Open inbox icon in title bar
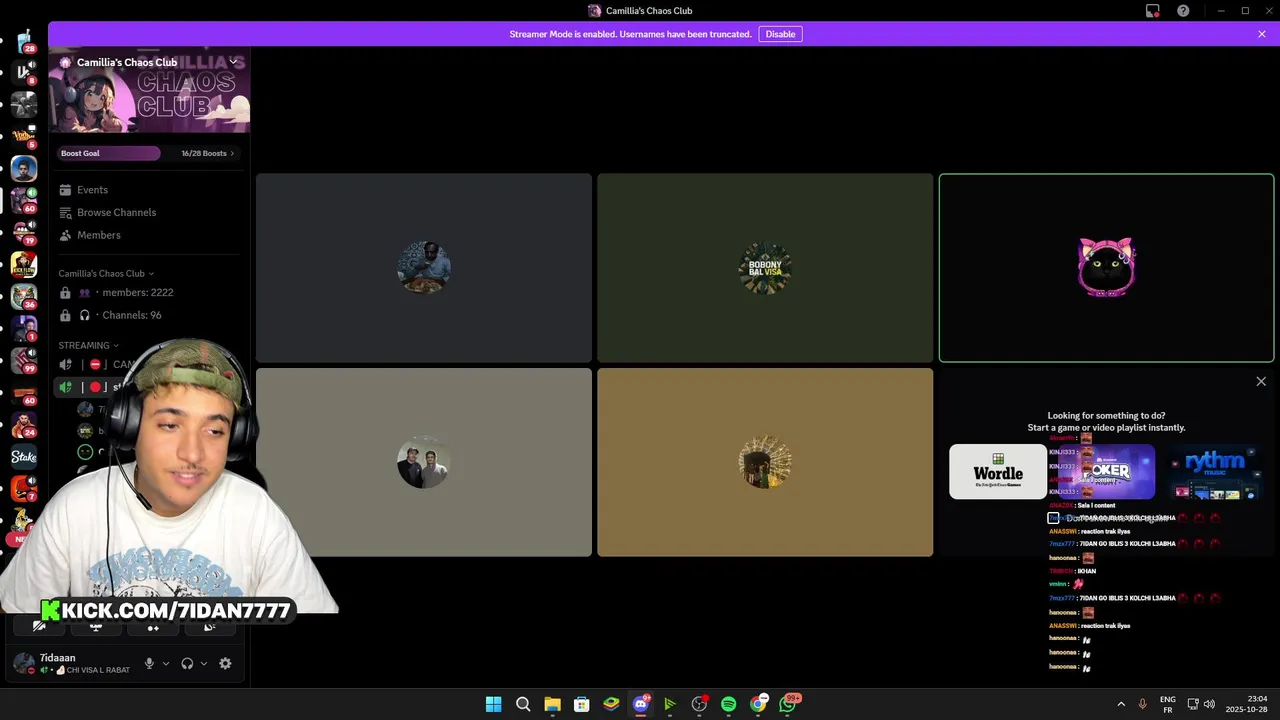 pyautogui.click(x=1152, y=11)
